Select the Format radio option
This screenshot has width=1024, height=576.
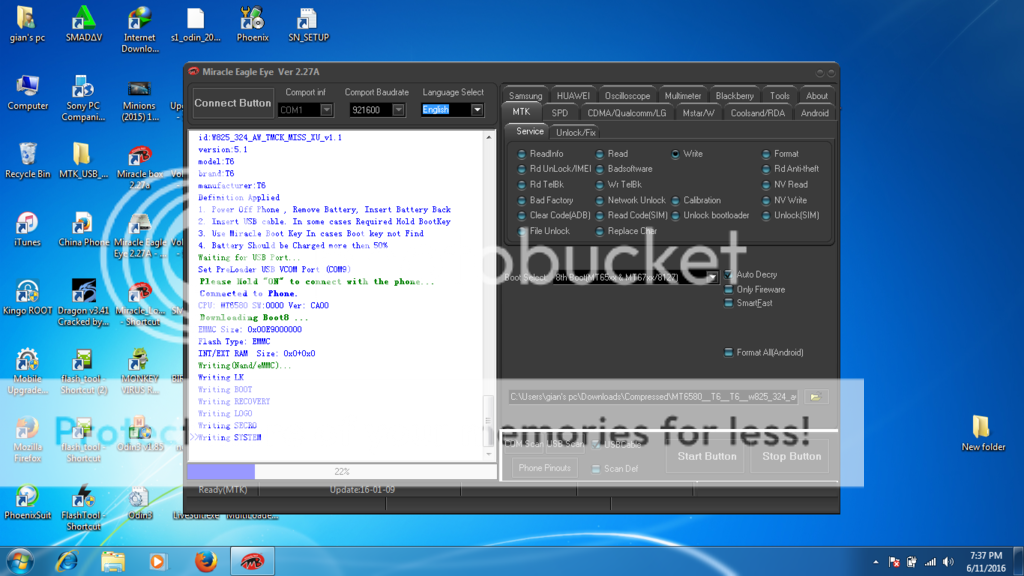(766, 154)
